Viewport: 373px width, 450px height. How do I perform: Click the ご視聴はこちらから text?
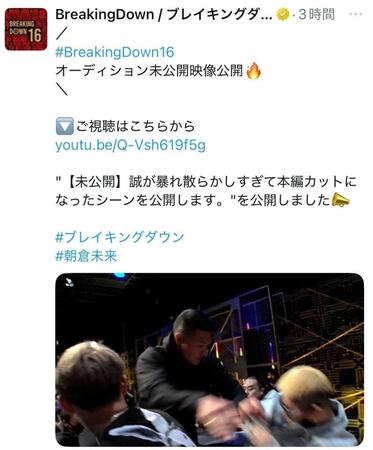click(x=135, y=127)
